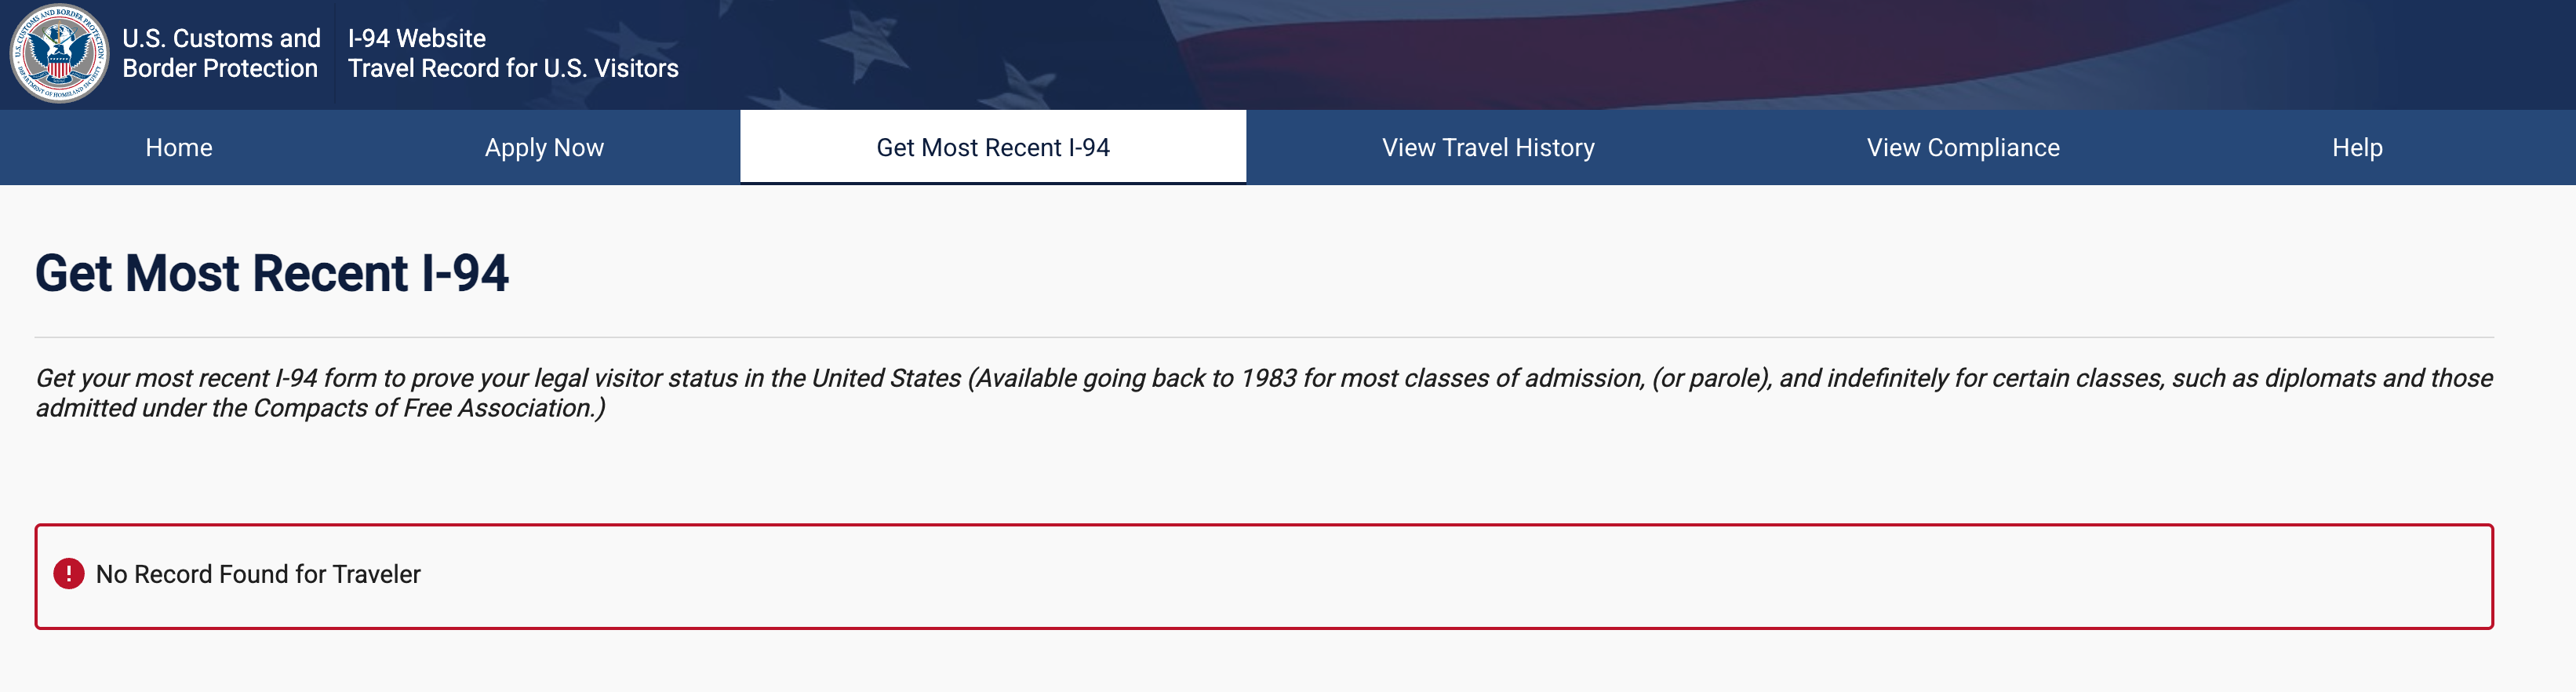Click the vertical separator beside I-94 Website
Image resolution: width=2576 pixels, height=692 pixels.
coord(334,54)
